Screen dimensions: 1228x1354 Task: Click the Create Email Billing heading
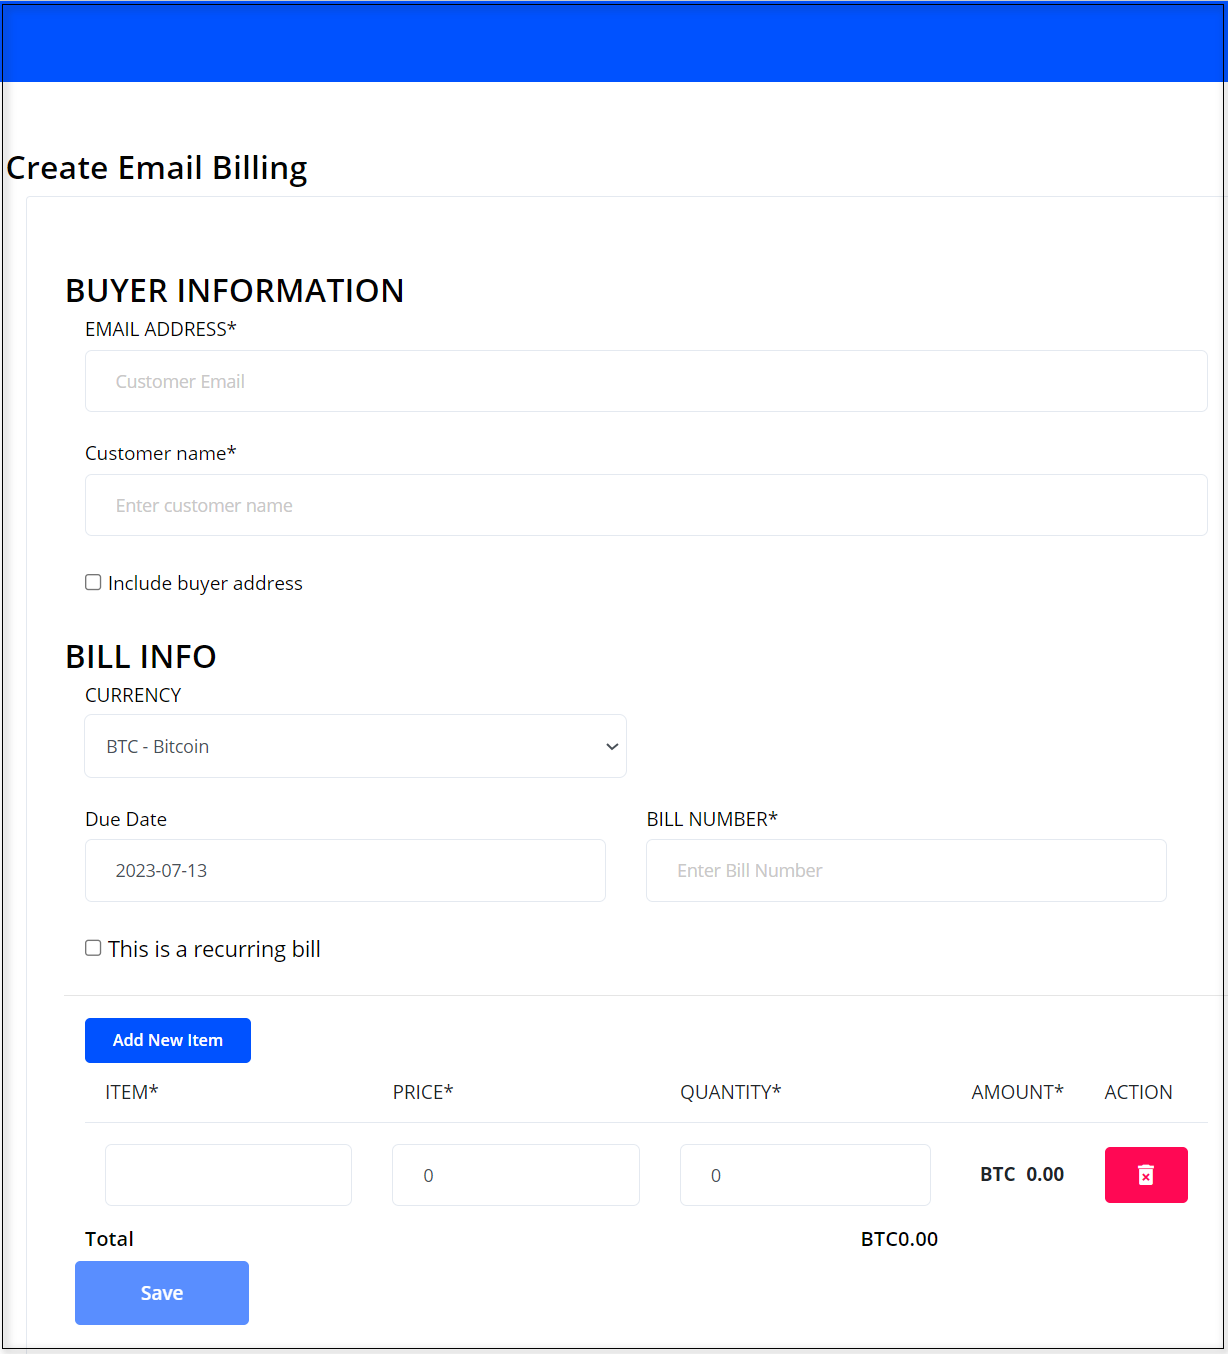[x=157, y=167]
